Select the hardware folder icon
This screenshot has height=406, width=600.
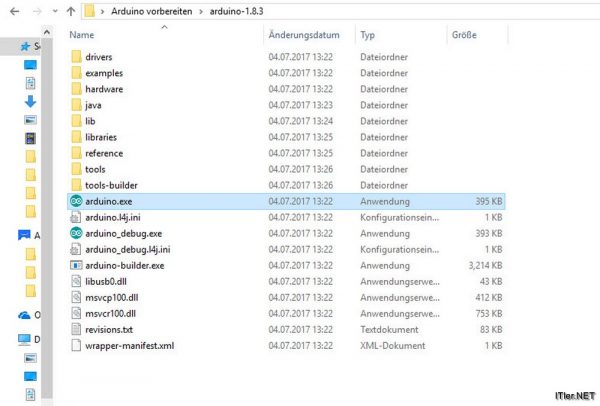click(x=76, y=89)
